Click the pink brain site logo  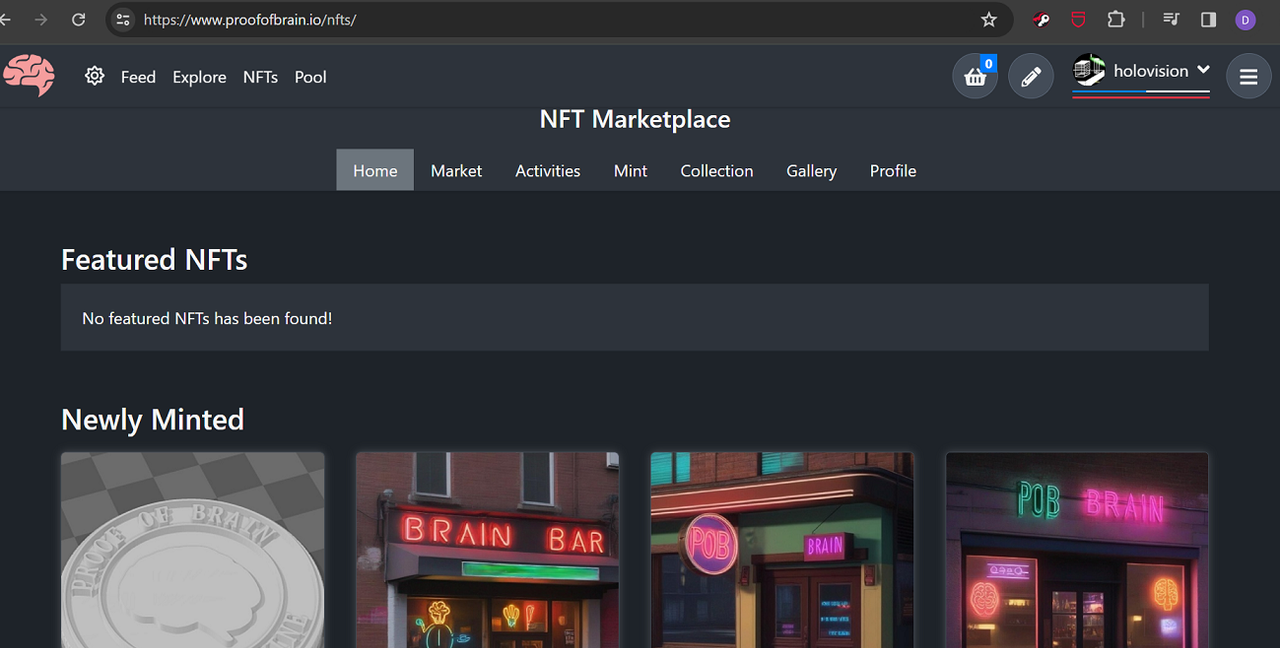pyautogui.click(x=29, y=76)
